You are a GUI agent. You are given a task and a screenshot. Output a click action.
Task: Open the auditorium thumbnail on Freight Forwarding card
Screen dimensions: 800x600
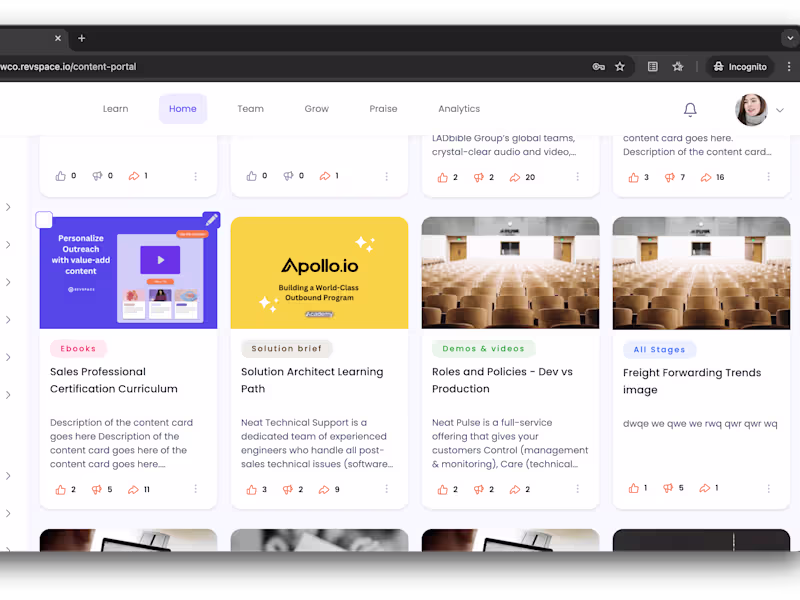pyautogui.click(x=702, y=273)
